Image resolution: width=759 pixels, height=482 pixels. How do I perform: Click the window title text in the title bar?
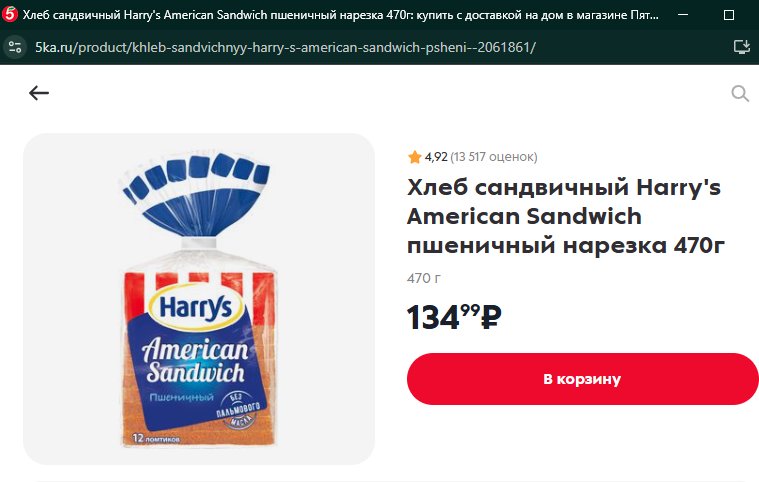pos(340,15)
